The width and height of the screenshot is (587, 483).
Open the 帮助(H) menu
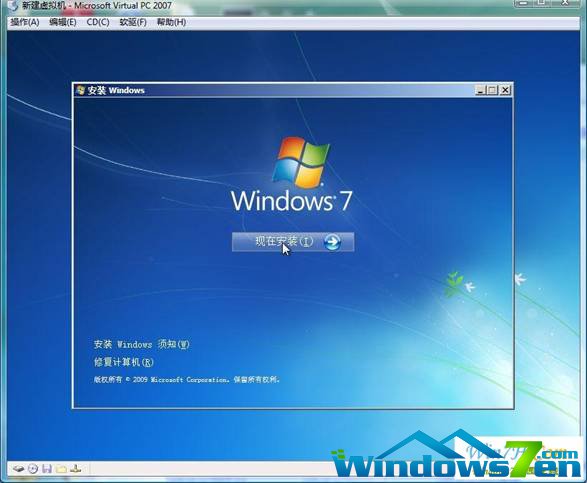(x=171, y=22)
